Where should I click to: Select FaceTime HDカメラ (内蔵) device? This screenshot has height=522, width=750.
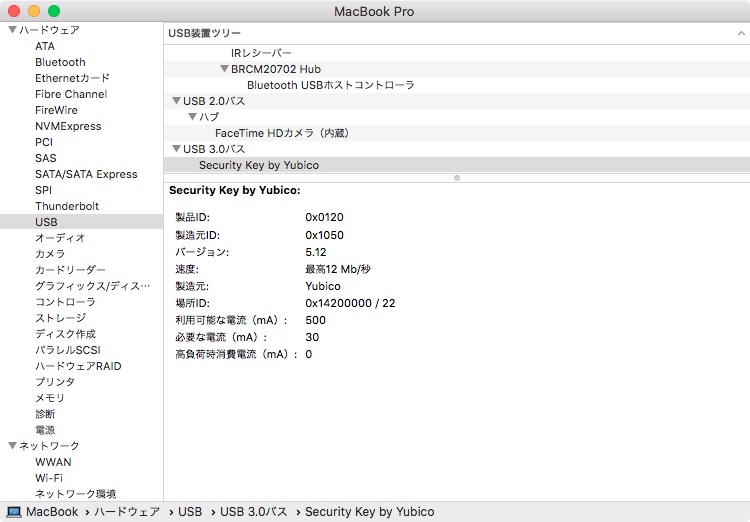[281, 133]
